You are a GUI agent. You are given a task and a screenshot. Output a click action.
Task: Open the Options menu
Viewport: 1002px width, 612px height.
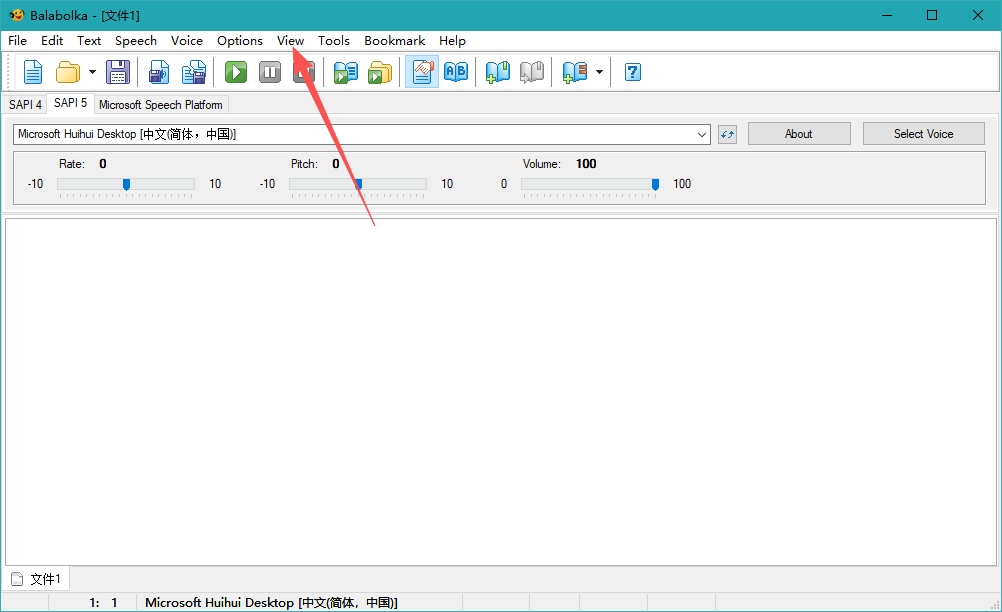click(x=240, y=41)
